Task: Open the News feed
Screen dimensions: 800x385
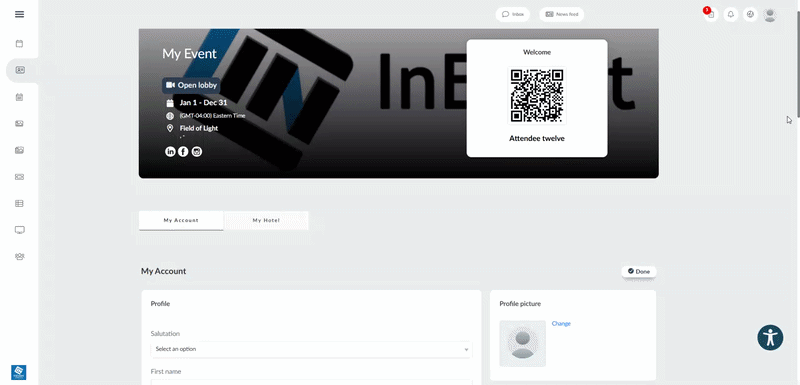Action: click(x=562, y=14)
